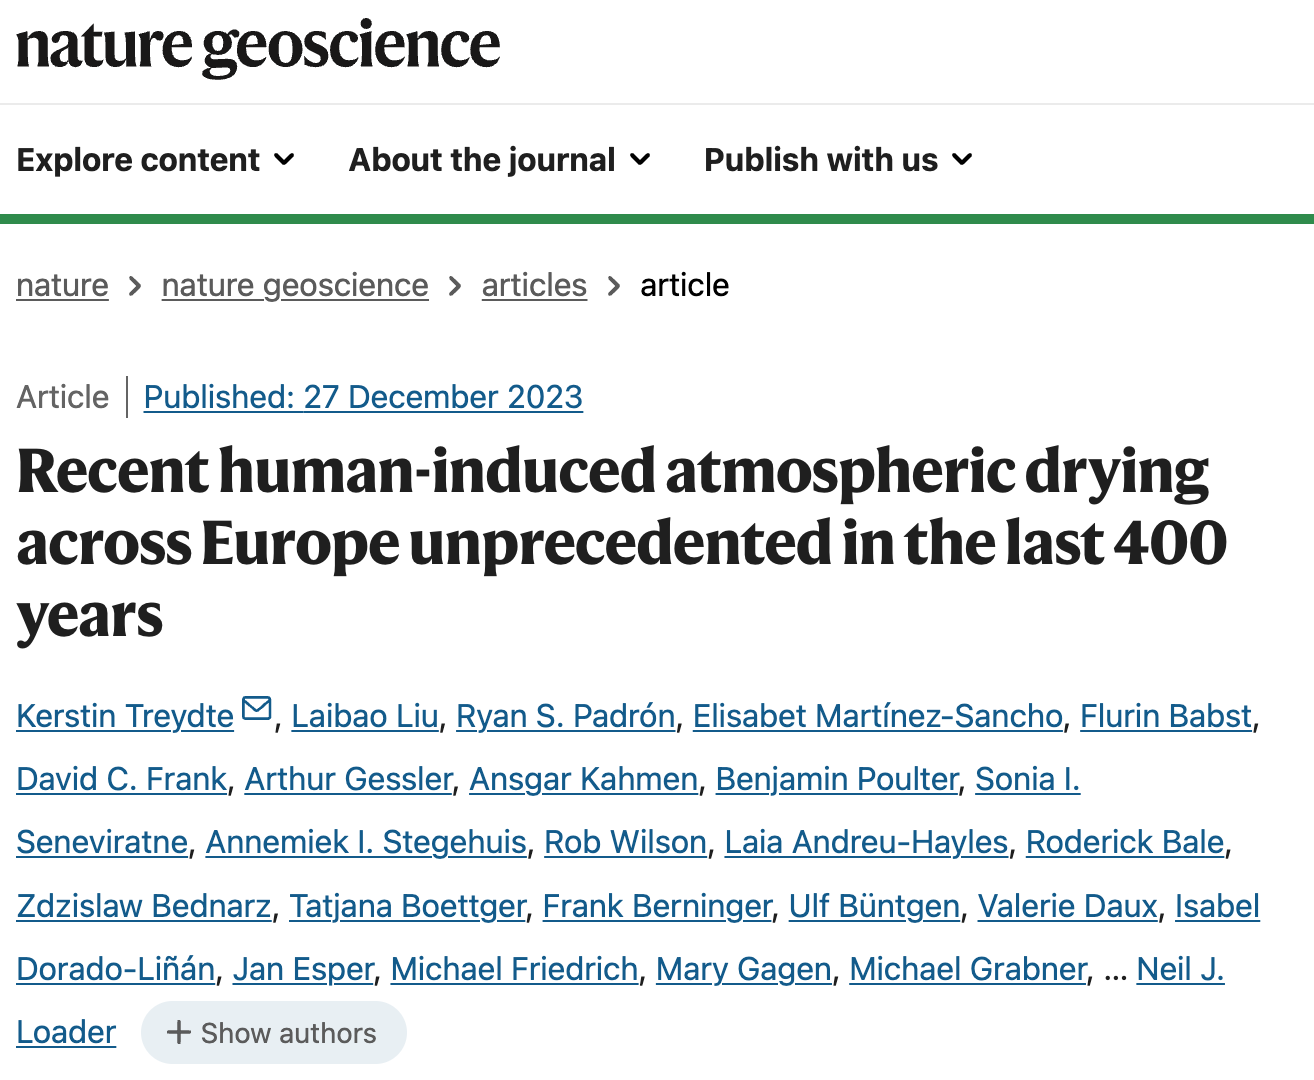This screenshot has width=1314, height=1080.
Task: Open the About the journal dropdown
Action: point(499,160)
